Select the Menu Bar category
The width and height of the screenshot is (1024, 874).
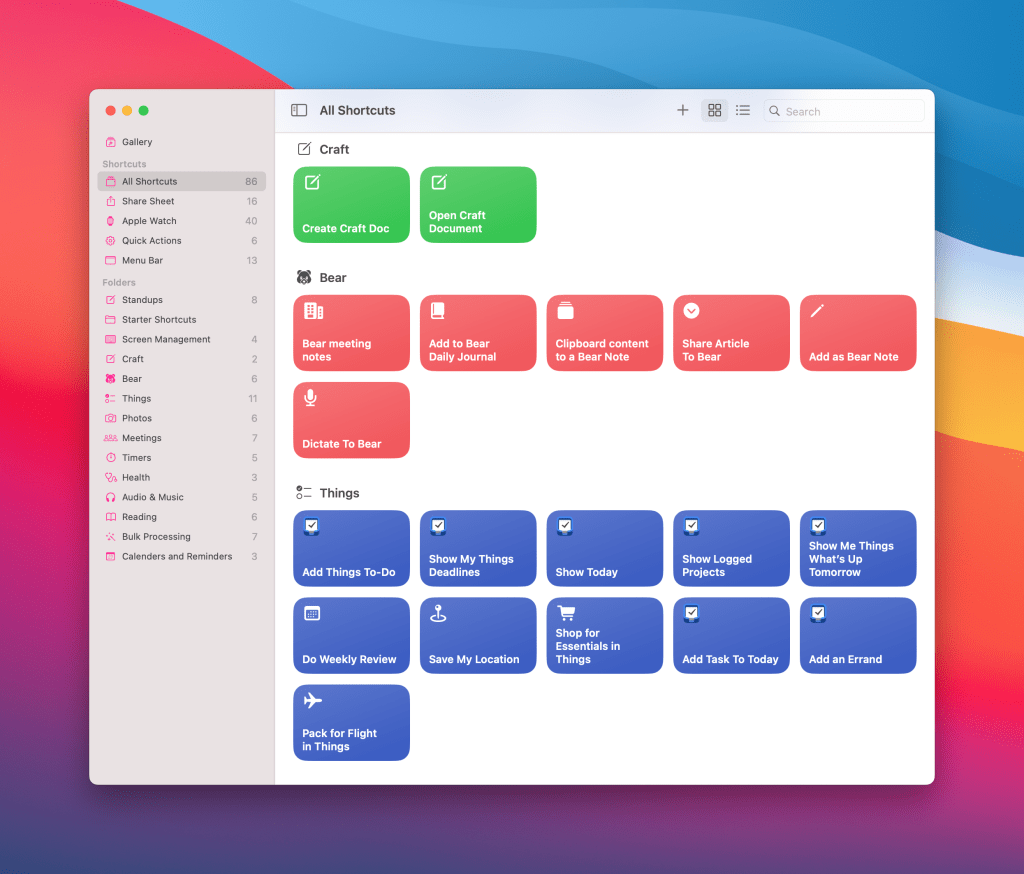(142, 261)
